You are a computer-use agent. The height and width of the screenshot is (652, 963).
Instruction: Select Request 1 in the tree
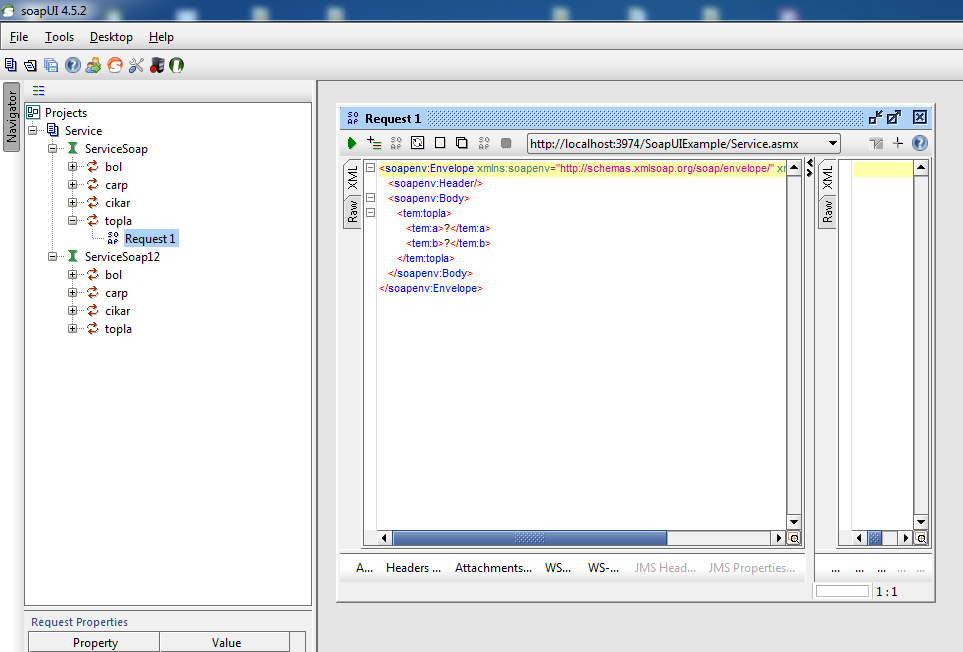point(150,239)
